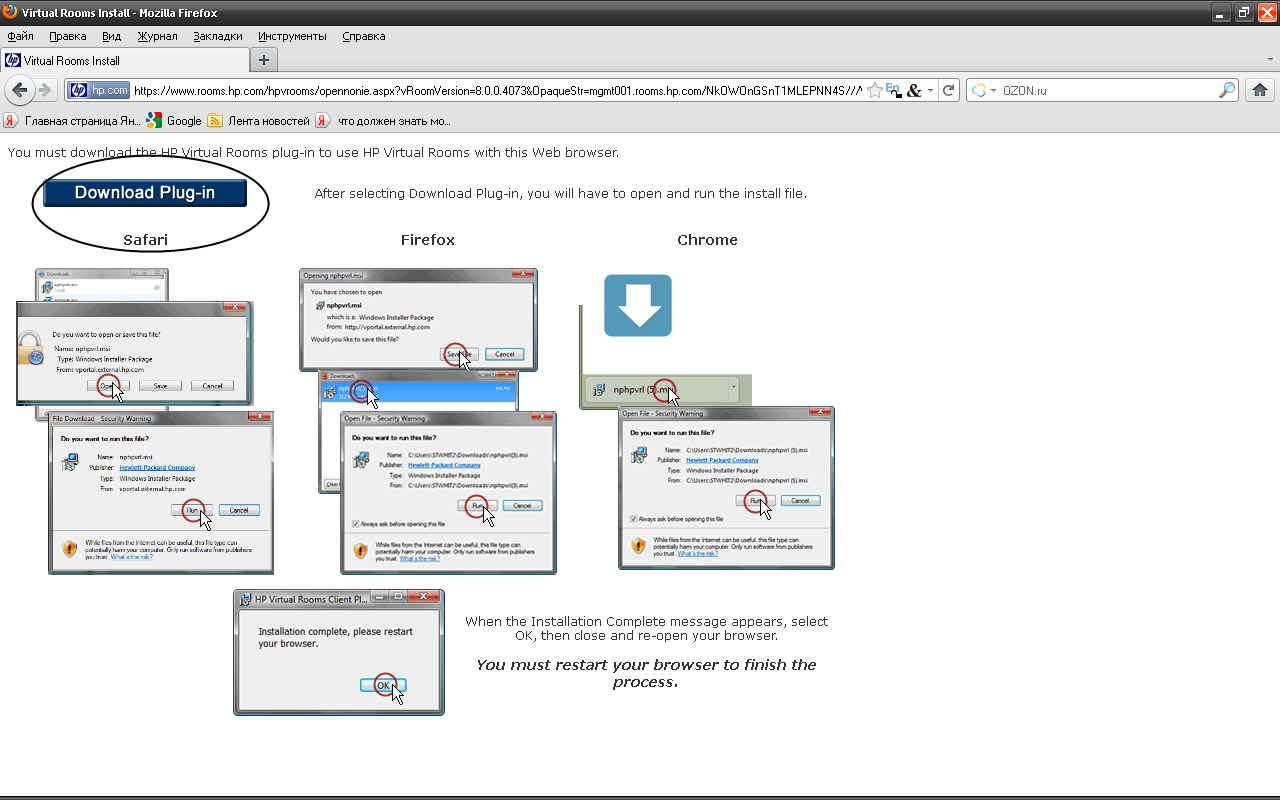The width and height of the screenshot is (1280, 800).
Task: Click the En translate icon in address bar
Action: pos(894,90)
